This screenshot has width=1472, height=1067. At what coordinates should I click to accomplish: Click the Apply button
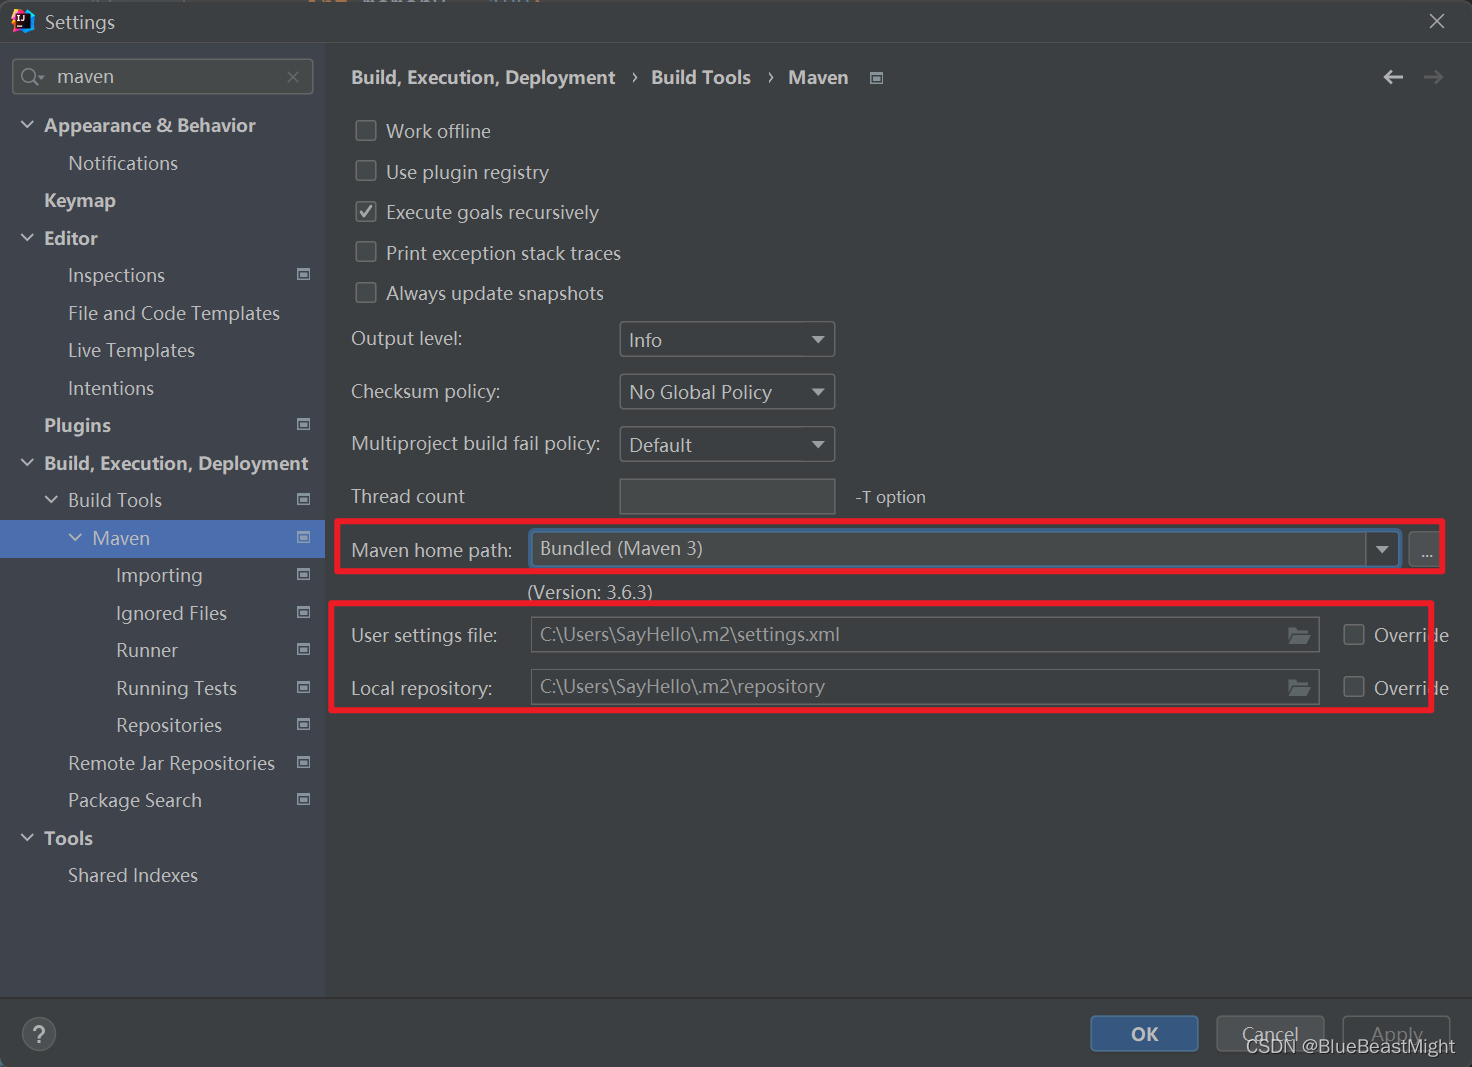[1396, 1034]
